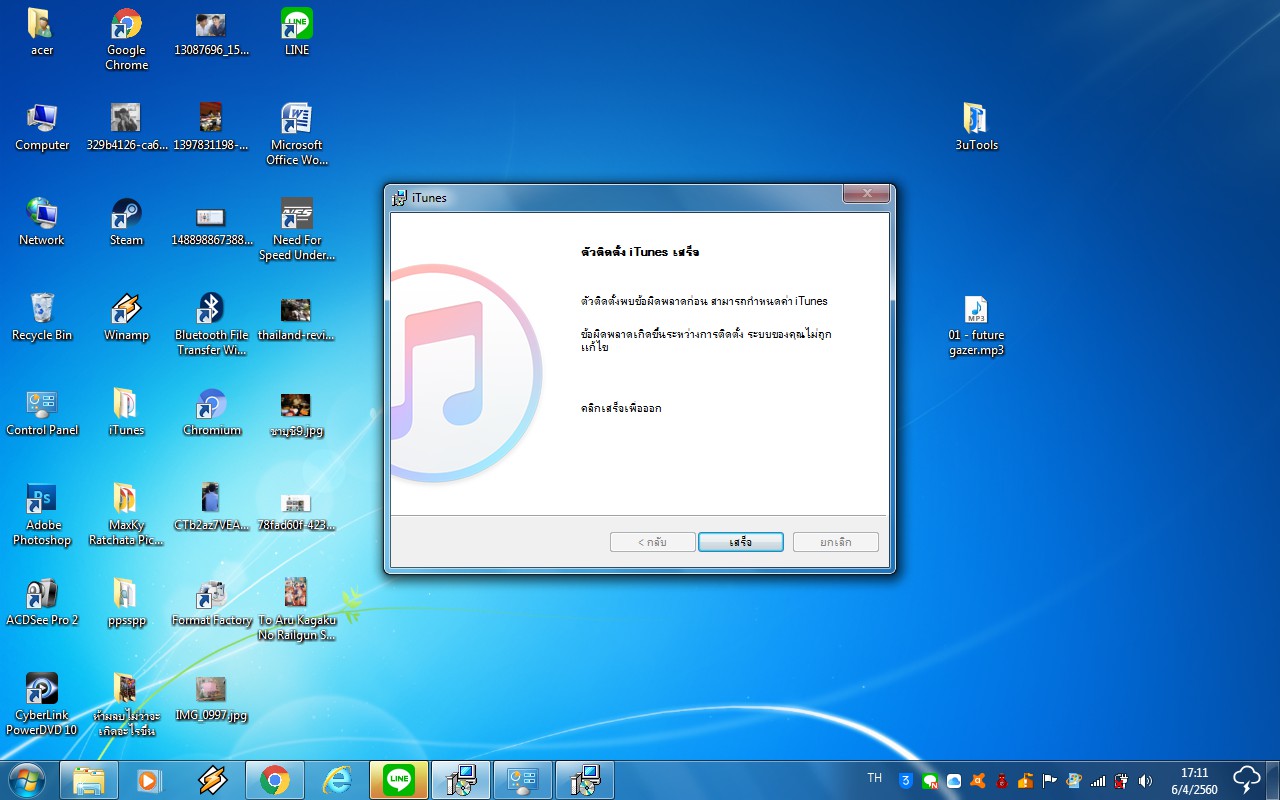This screenshot has width=1280, height=800.
Task: Switch to LINE on the taskbar
Action: (x=399, y=780)
